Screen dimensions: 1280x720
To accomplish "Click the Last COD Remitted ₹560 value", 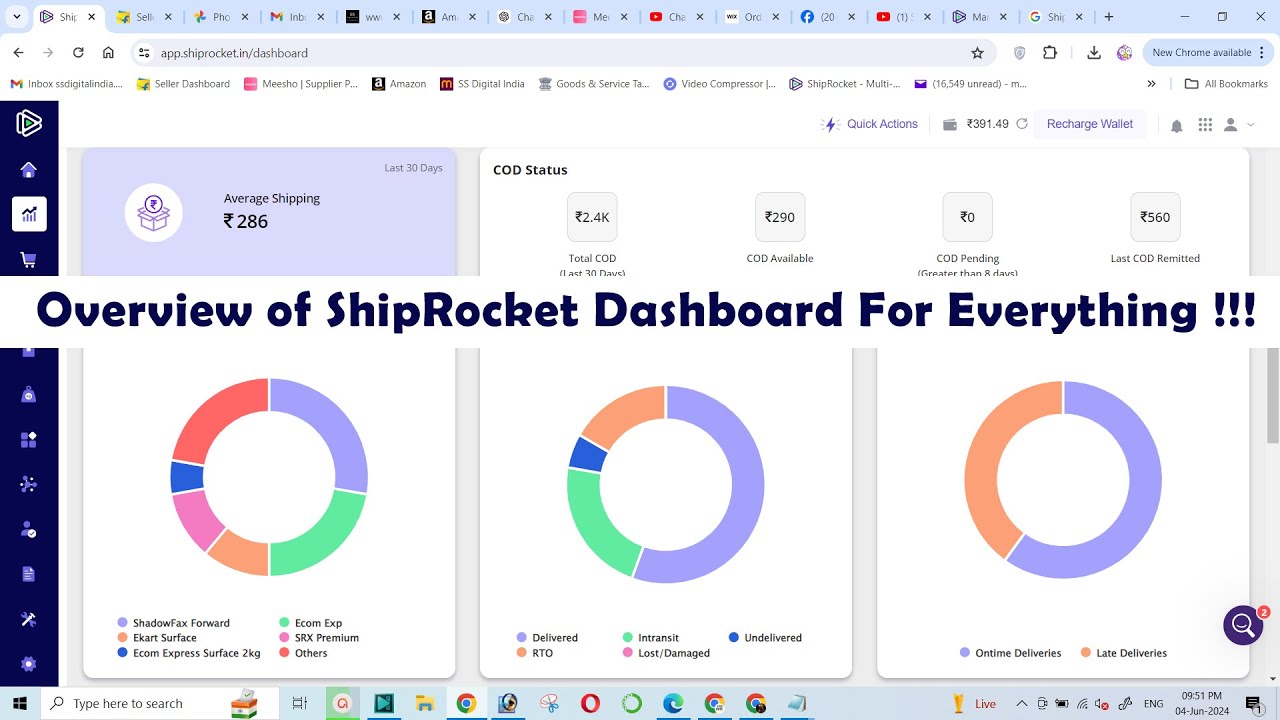I will (x=1155, y=217).
